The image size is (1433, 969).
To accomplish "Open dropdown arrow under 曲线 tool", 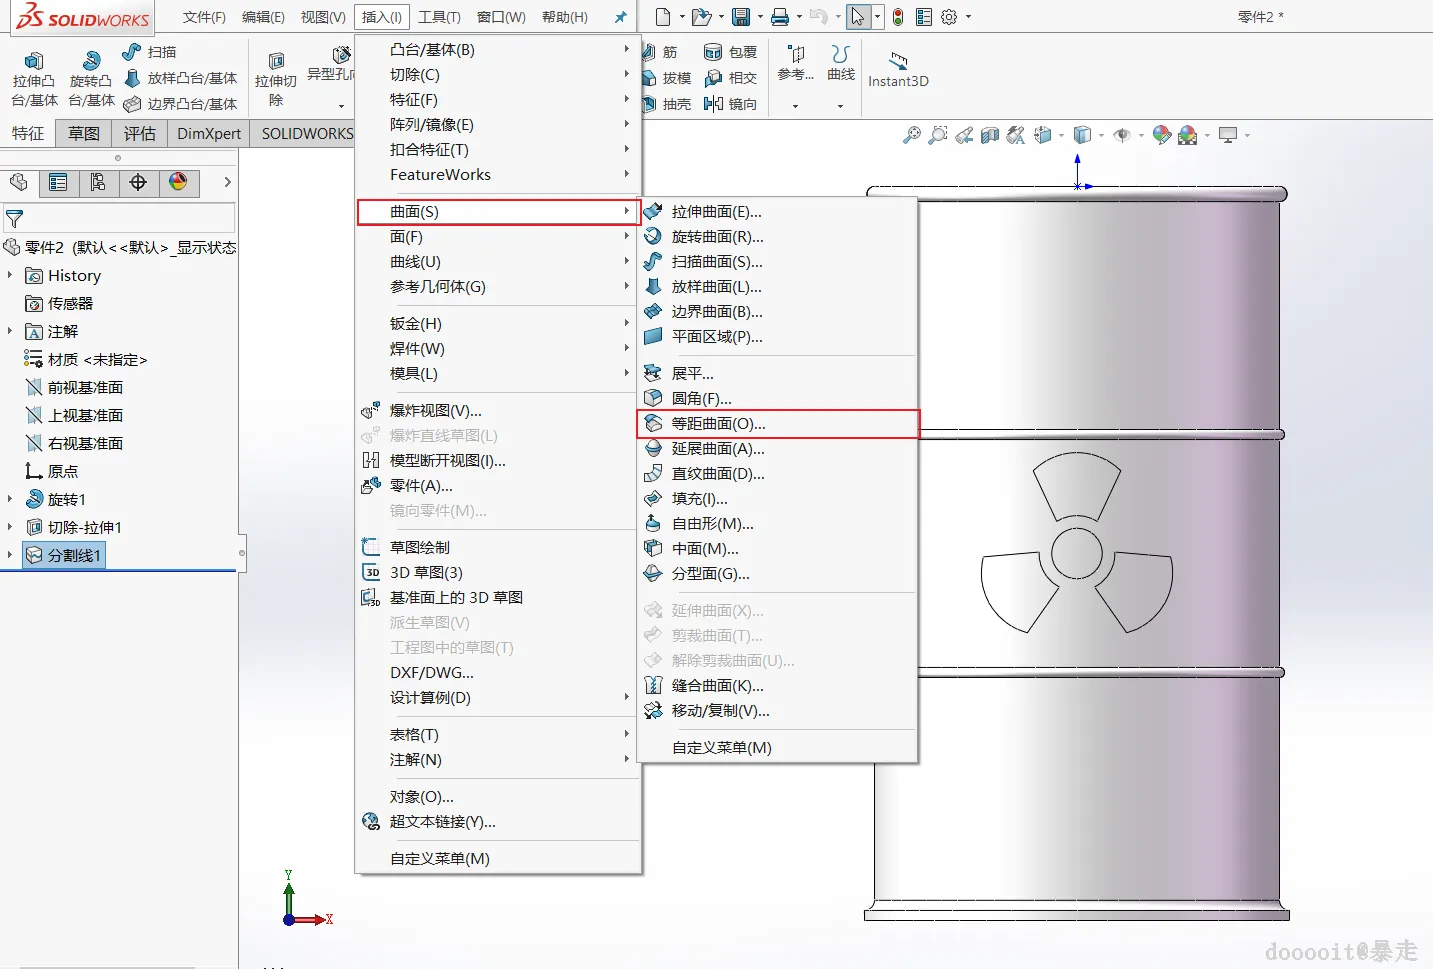I will tap(840, 106).
